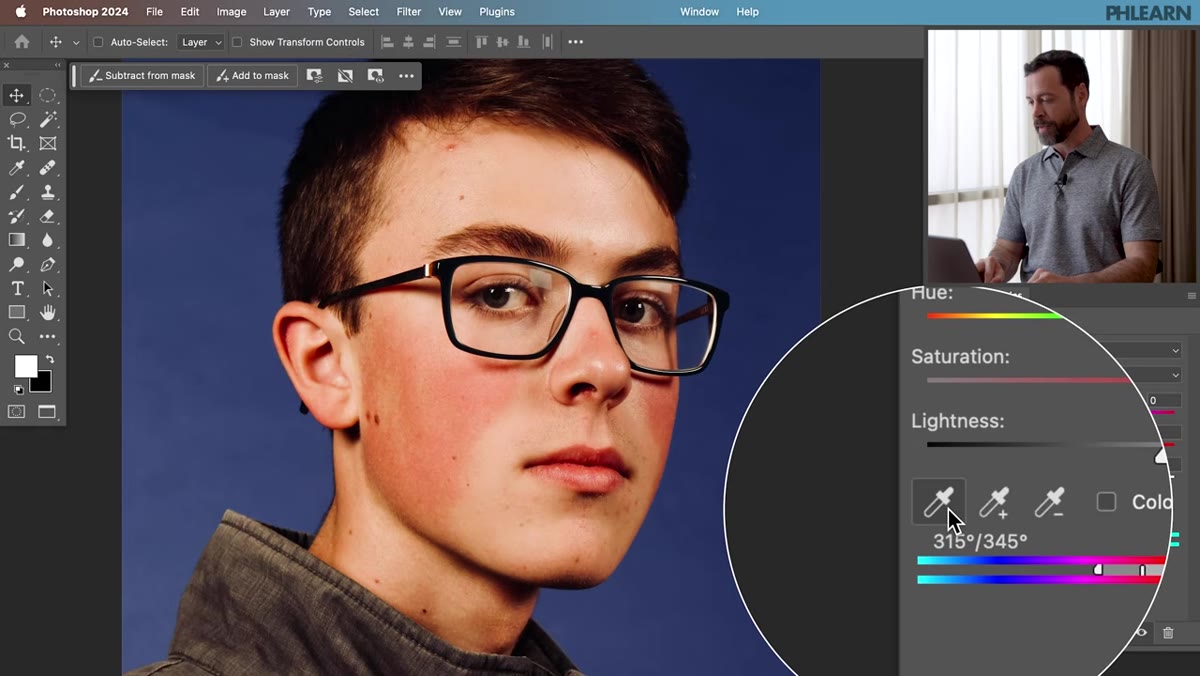Toggle Quick Mask mode
The image size is (1200, 676).
click(17, 411)
